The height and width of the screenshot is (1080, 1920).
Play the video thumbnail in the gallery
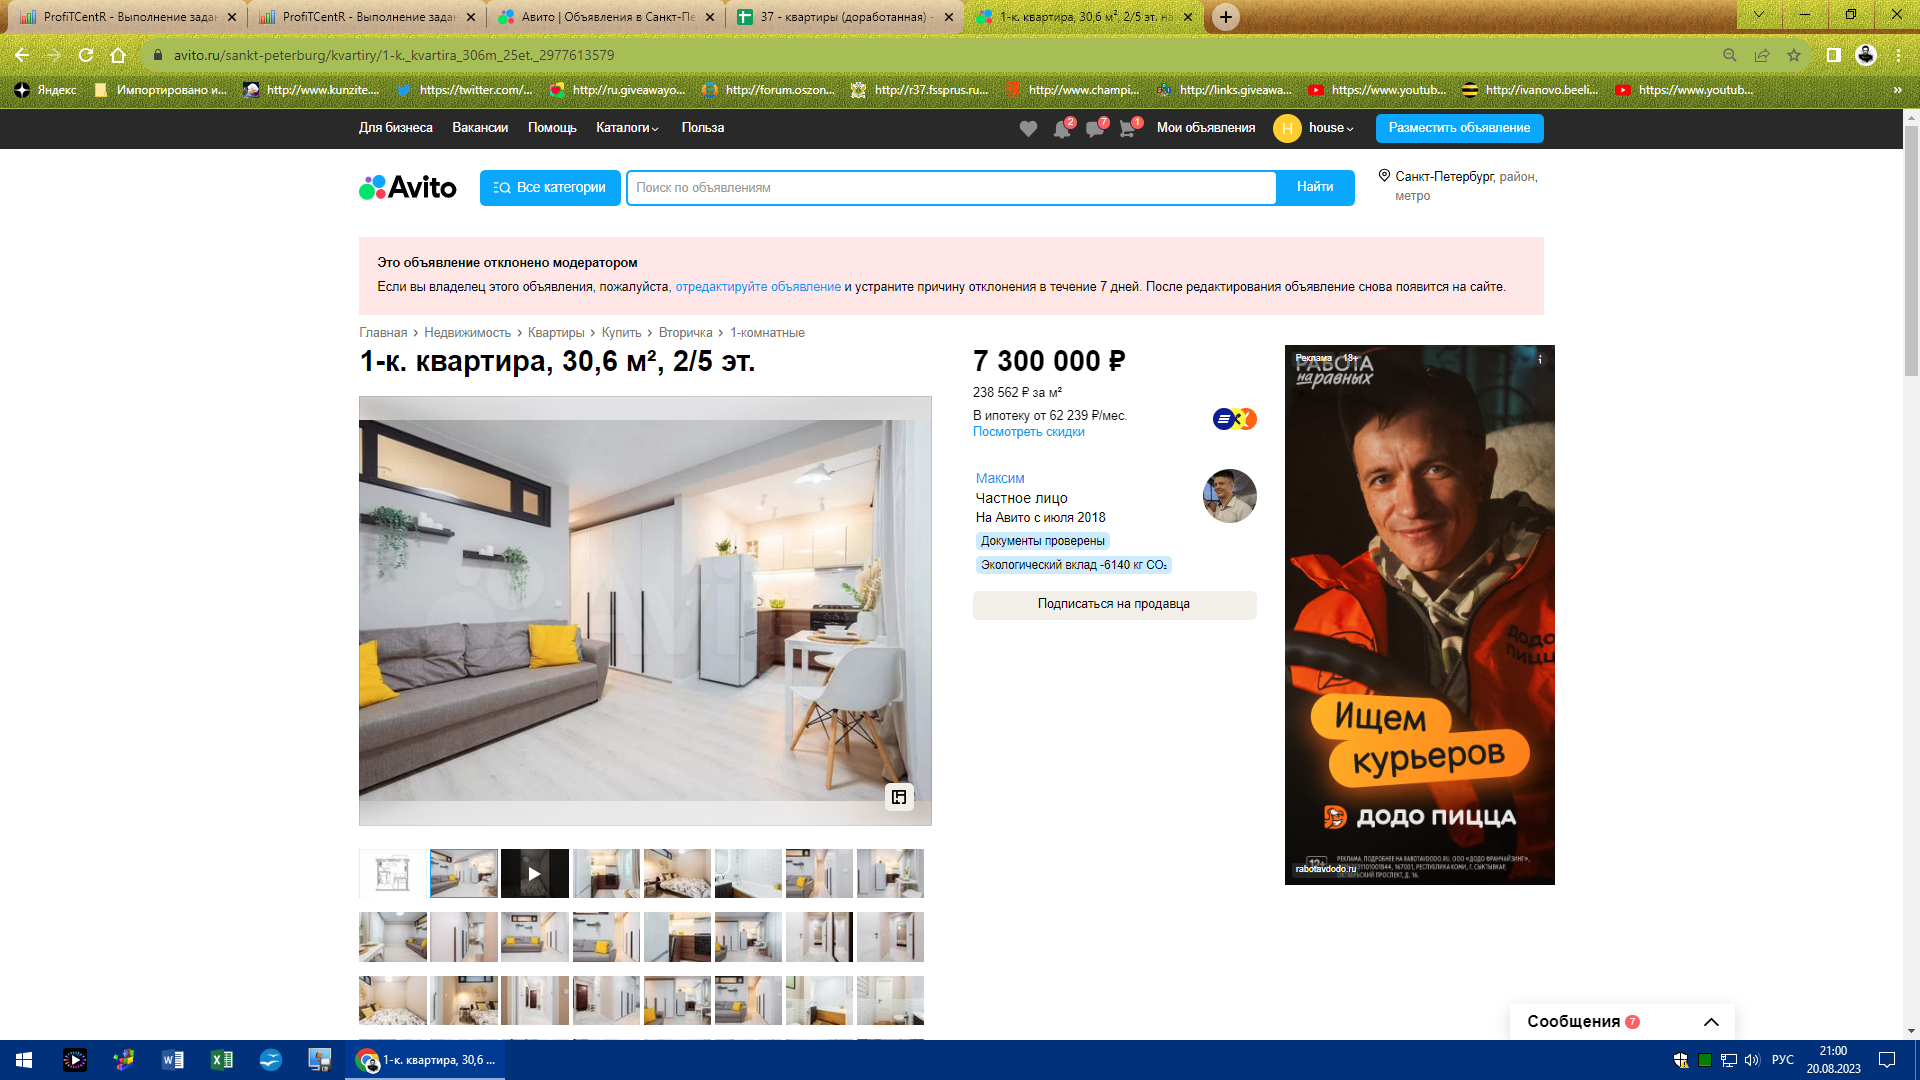pos(534,874)
